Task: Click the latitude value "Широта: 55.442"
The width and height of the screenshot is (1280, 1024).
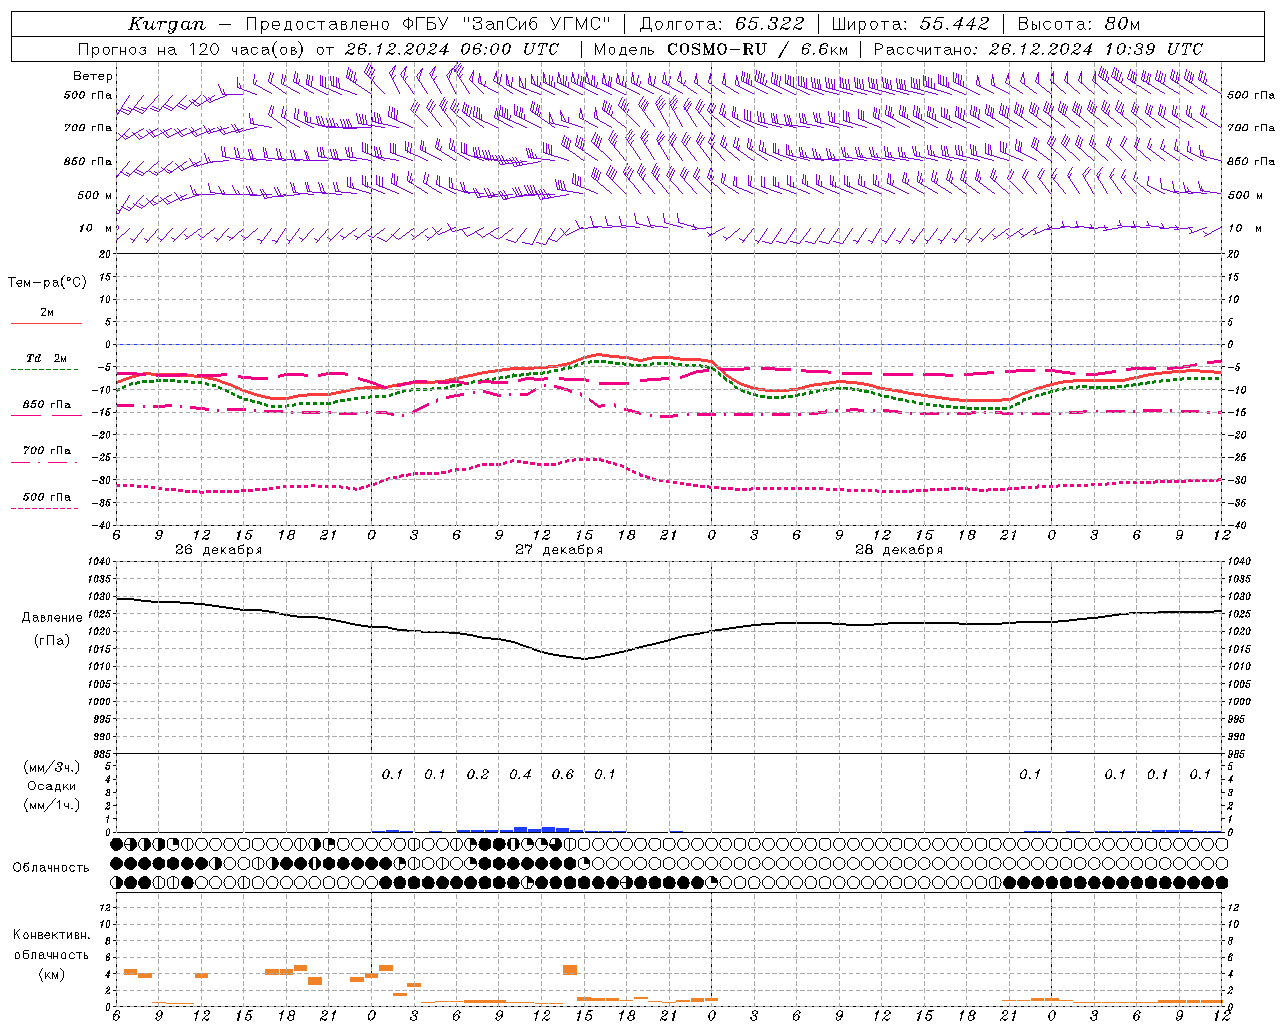Action: click(x=911, y=24)
